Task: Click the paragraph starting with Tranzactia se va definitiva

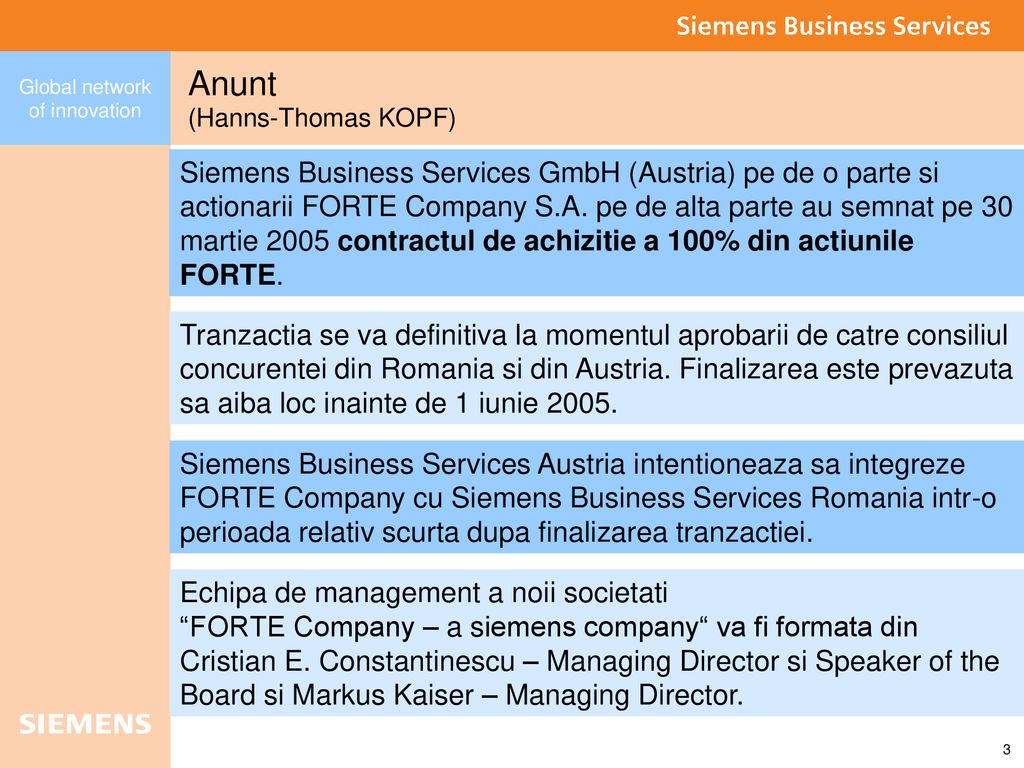Action: pyautogui.click(x=596, y=369)
